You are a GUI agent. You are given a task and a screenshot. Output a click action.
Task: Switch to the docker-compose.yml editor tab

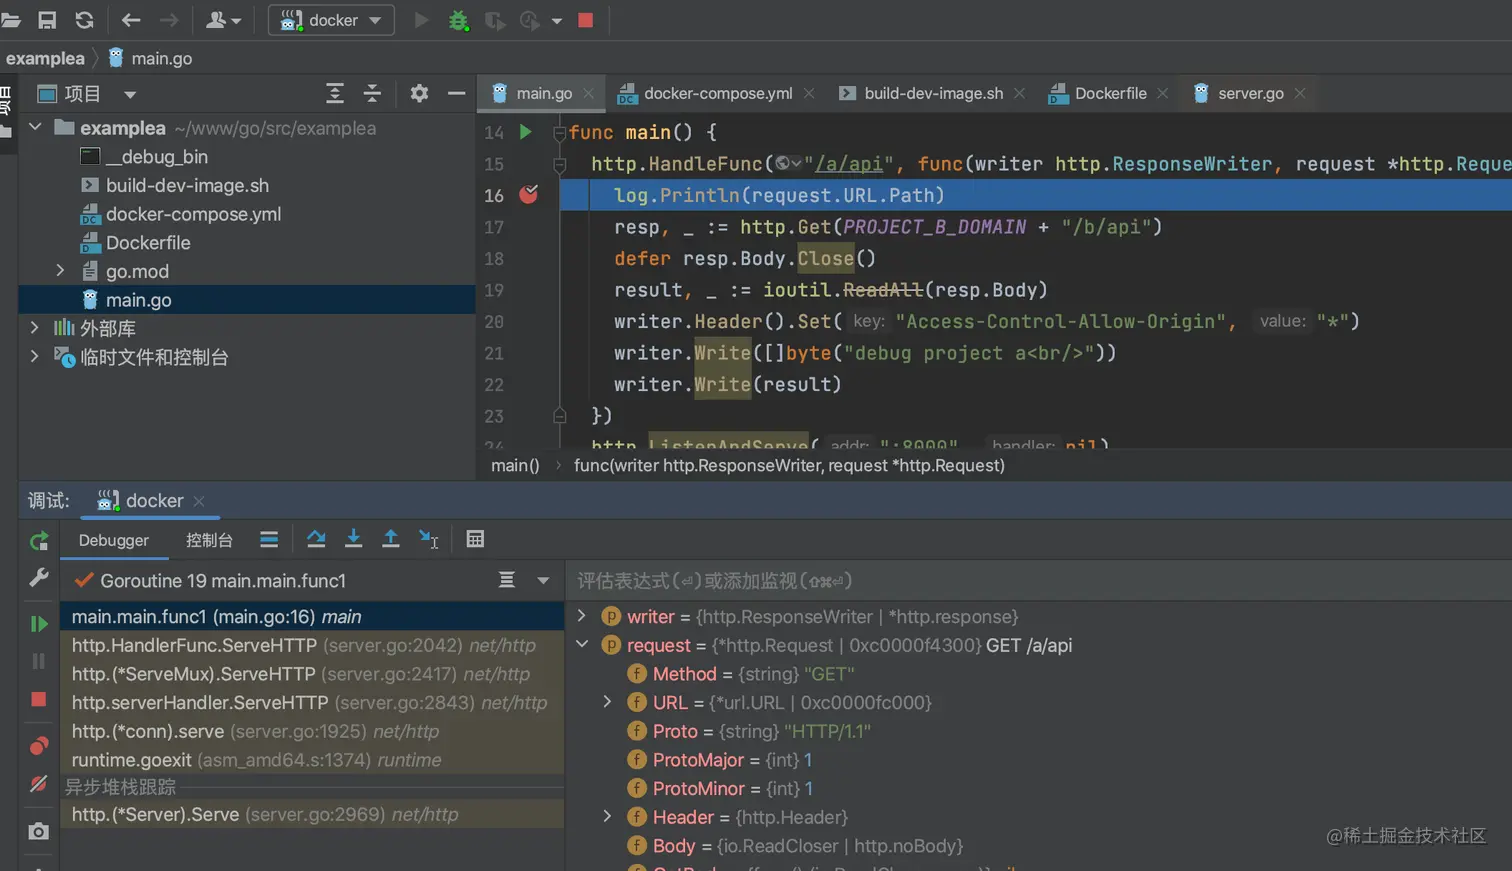(717, 93)
